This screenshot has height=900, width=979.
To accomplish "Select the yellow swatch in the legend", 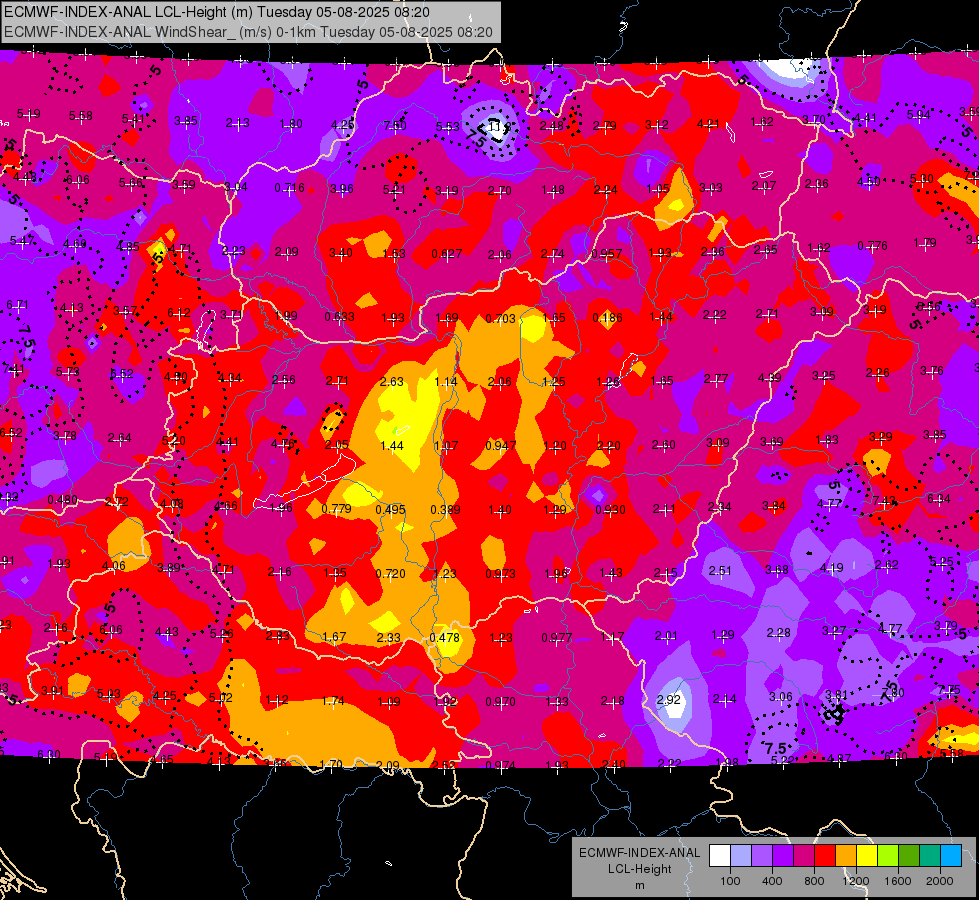I will coord(867,856).
